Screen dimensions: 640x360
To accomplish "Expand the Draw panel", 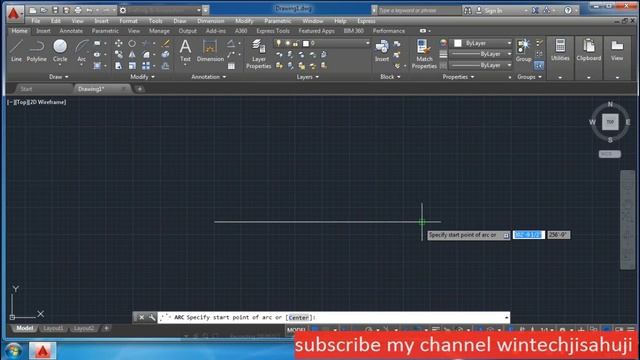I will (58, 77).
